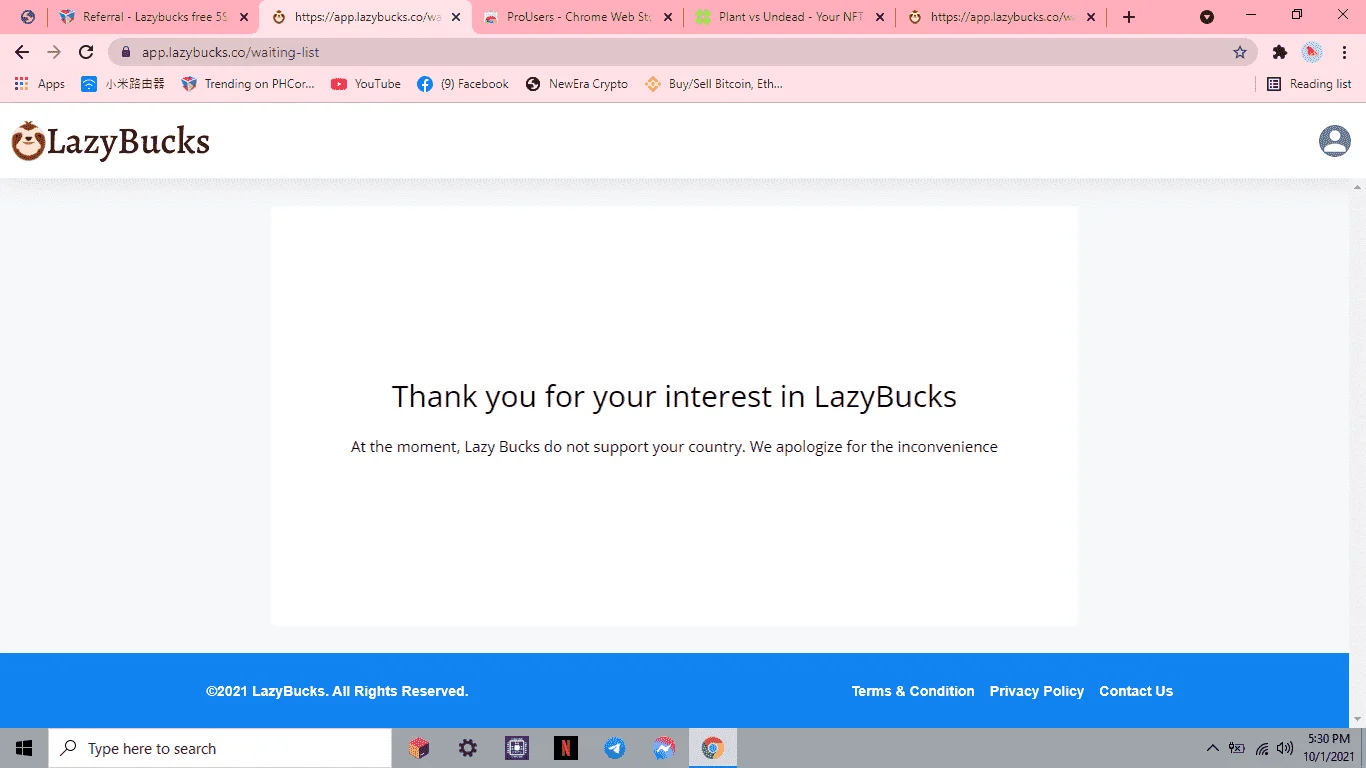1366x768 pixels.
Task: Click the Windows taskbar search box
Action: coord(220,748)
